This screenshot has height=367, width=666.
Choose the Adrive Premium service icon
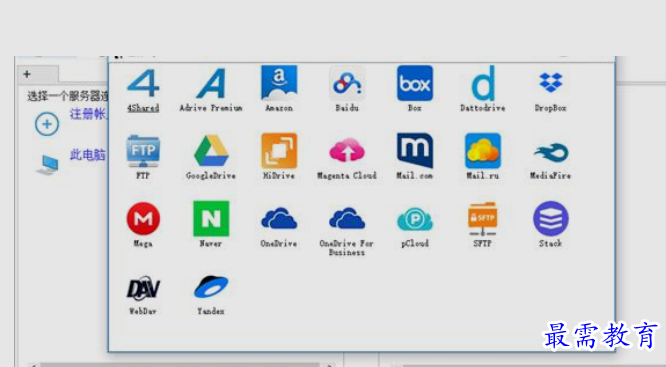coord(211,83)
